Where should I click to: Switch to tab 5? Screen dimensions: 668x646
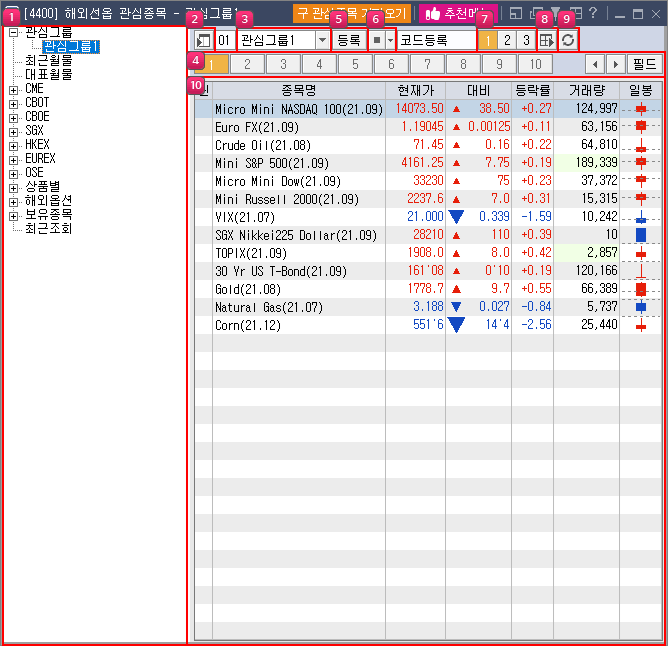355,64
